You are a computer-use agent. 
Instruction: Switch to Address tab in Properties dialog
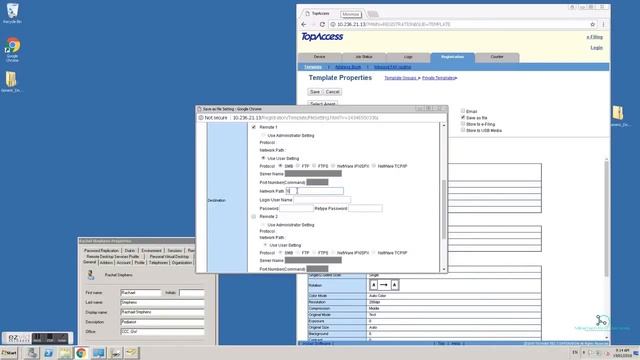pos(106,263)
